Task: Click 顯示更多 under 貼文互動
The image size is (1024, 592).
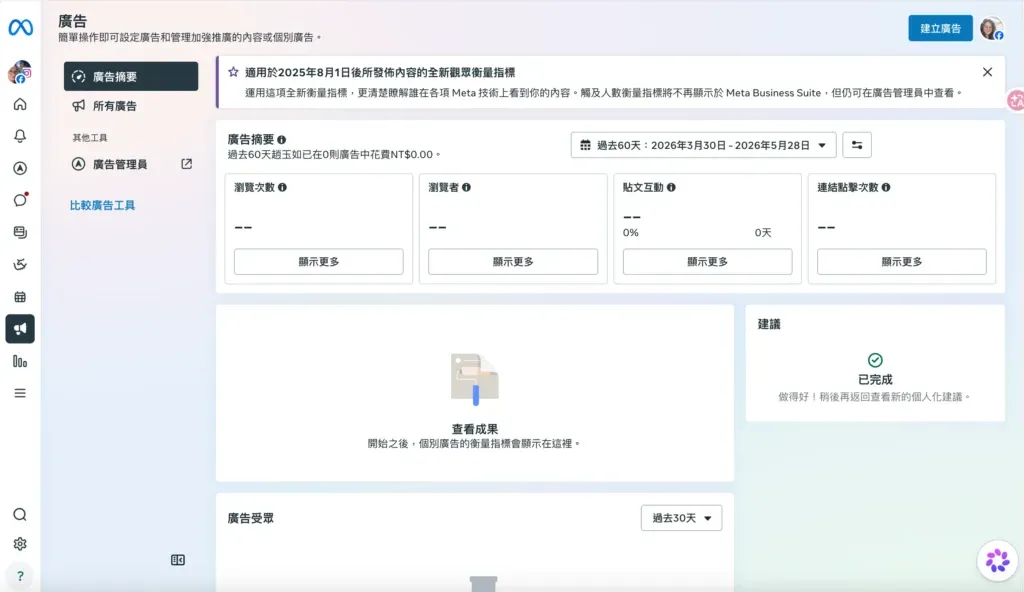Action: pyautogui.click(x=707, y=261)
